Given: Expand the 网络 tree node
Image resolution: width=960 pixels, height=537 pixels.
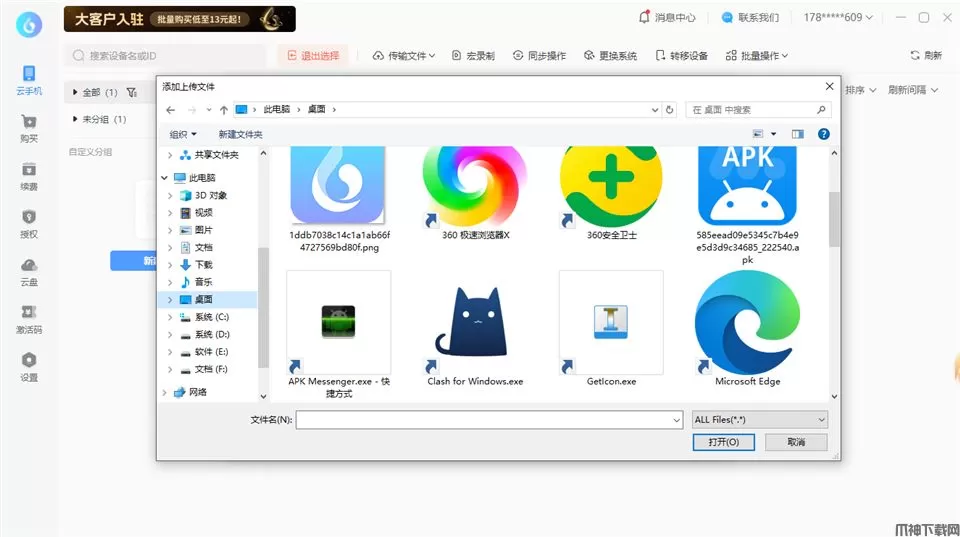Looking at the screenshot, I should coord(165,393).
